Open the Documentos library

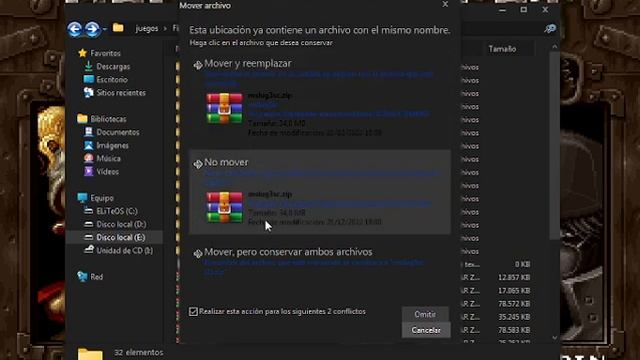click(x=118, y=132)
